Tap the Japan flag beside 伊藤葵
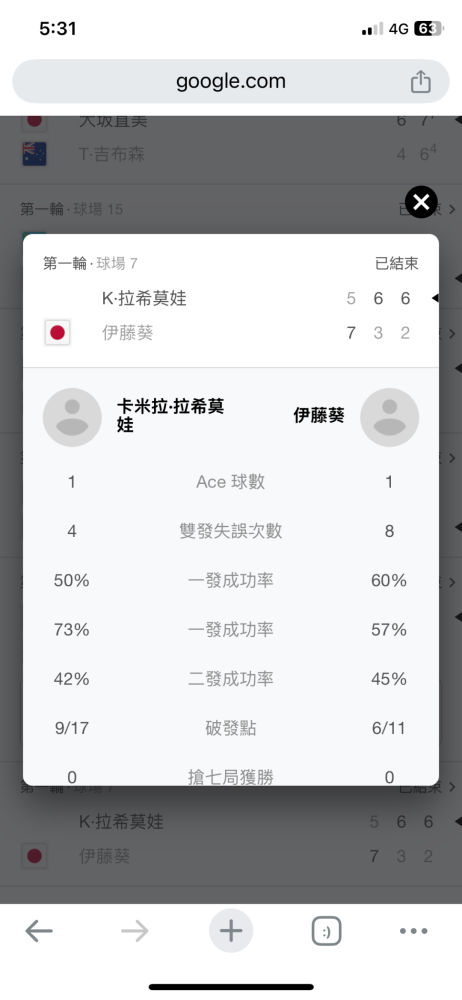Image resolution: width=462 pixels, height=1000 pixels. tap(57, 333)
